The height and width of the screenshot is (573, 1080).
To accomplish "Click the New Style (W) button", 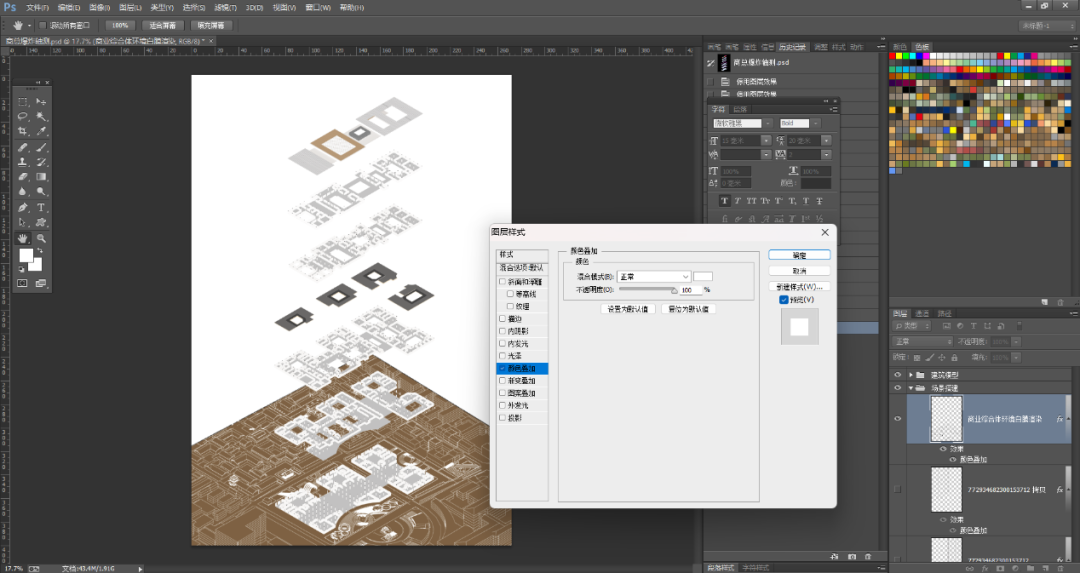I will pos(799,286).
